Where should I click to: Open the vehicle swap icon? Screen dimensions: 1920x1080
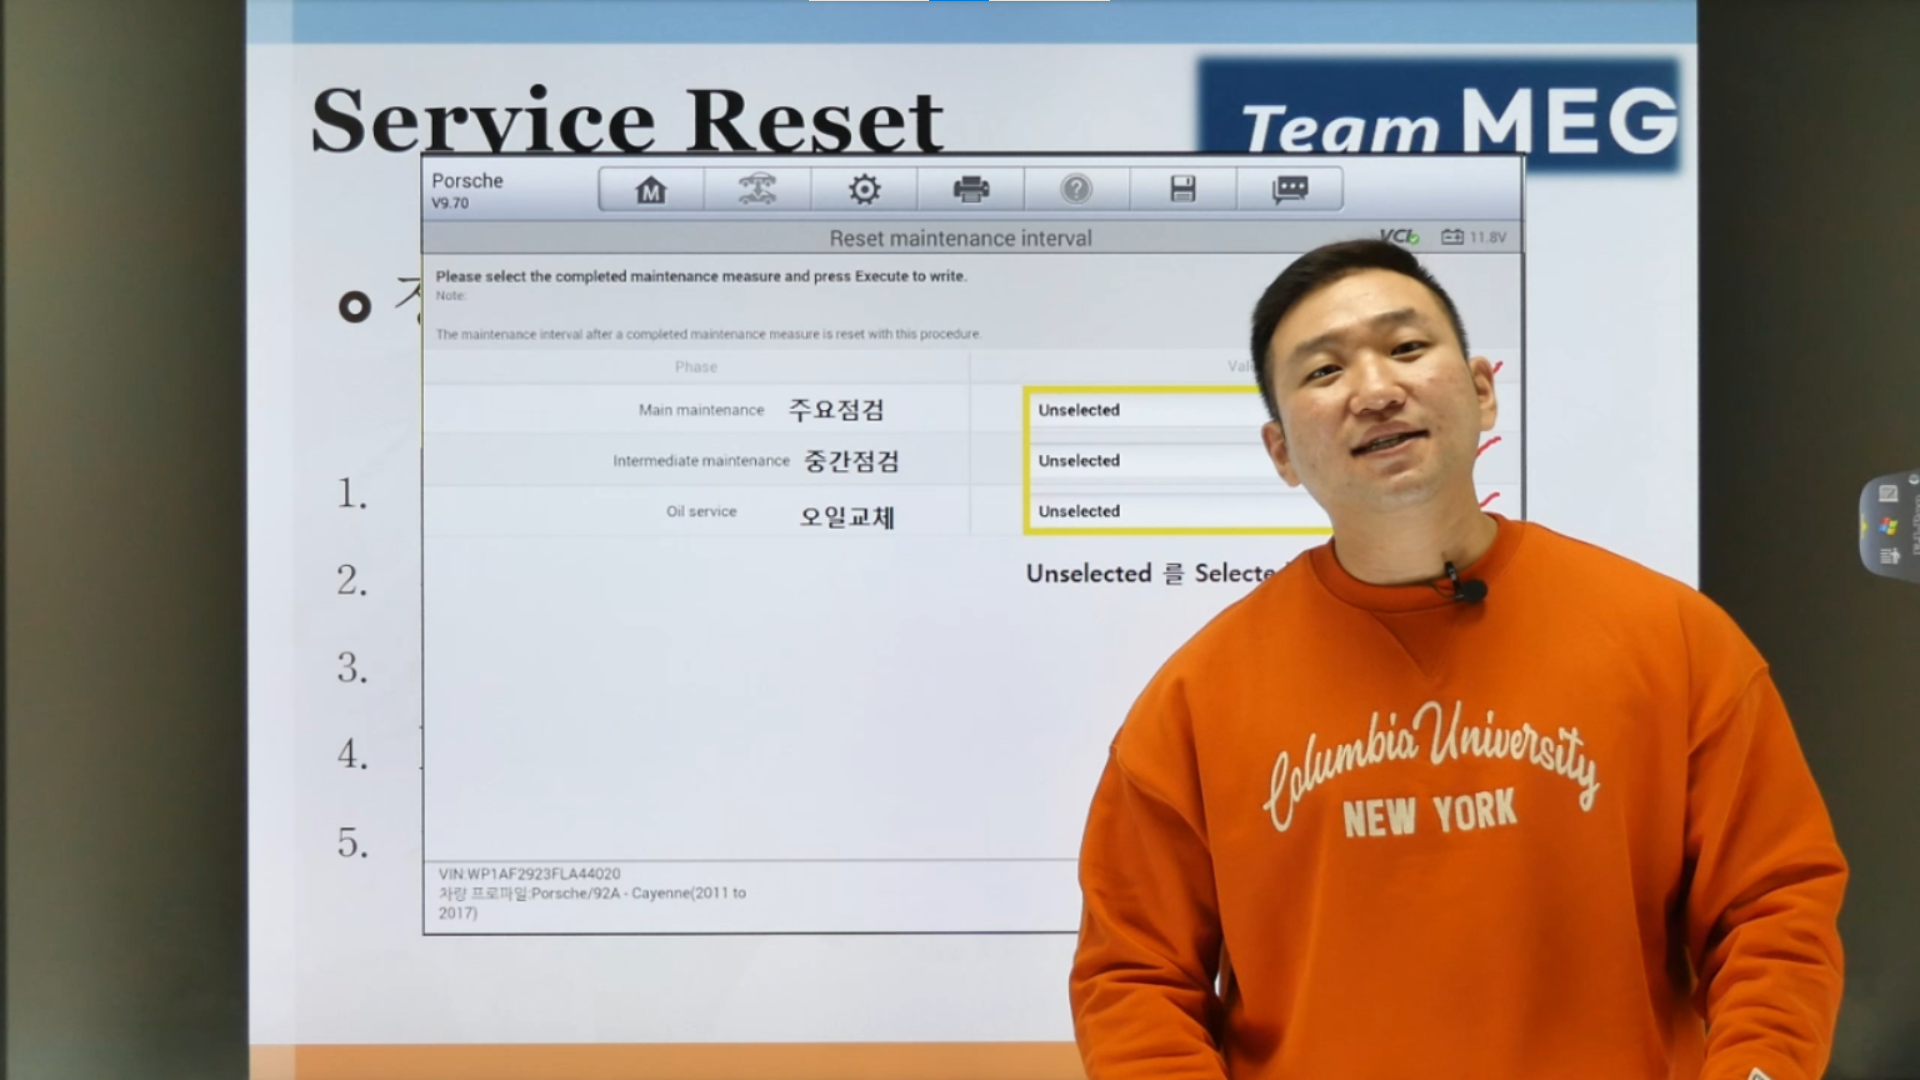click(757, 189)
